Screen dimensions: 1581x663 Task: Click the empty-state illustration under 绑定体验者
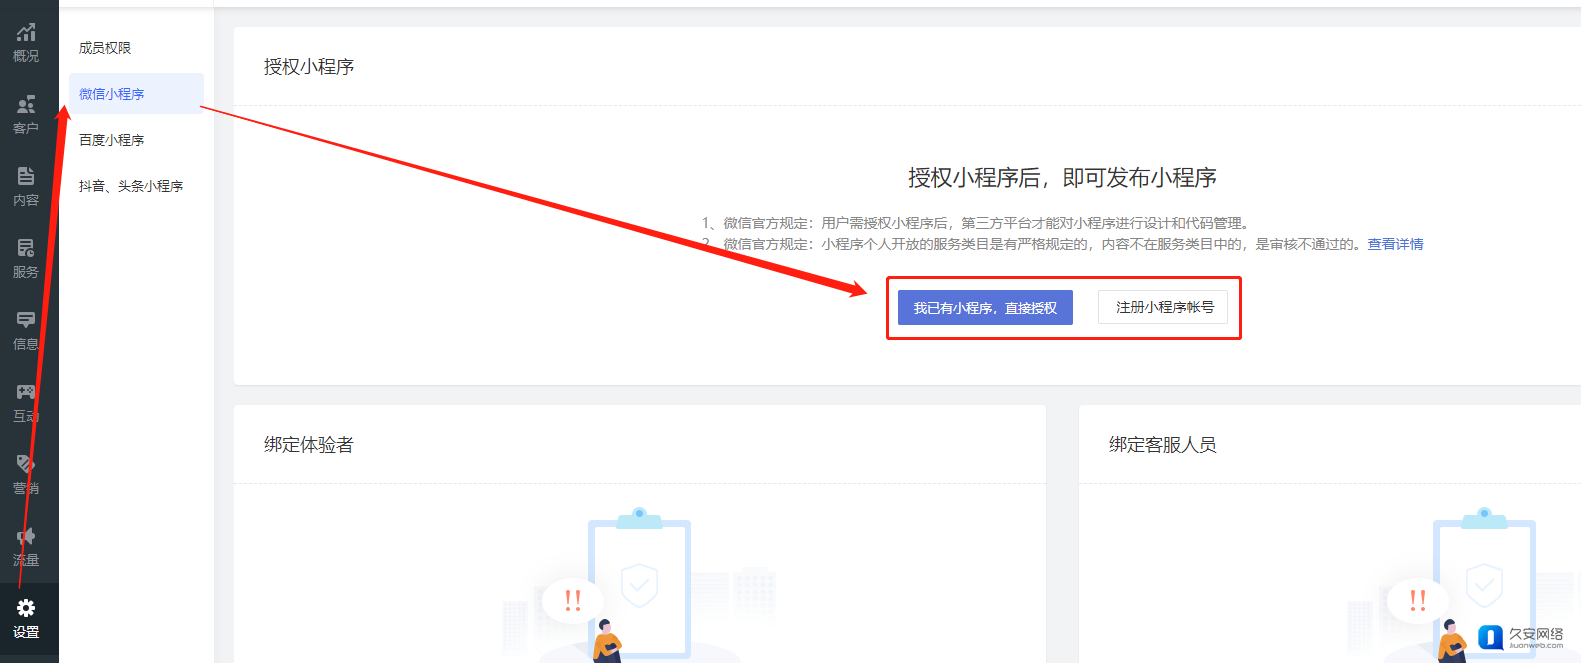639,585
